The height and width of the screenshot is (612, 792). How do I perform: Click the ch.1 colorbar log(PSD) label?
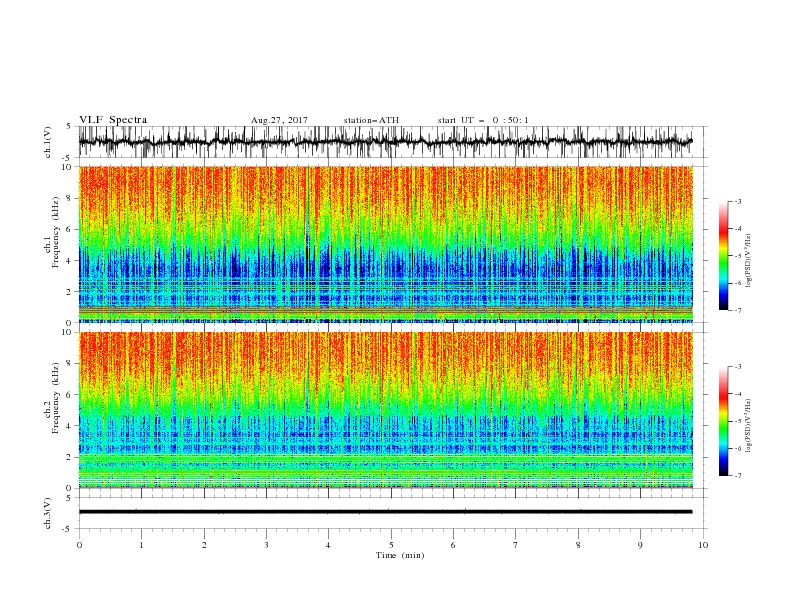[748, 261]
